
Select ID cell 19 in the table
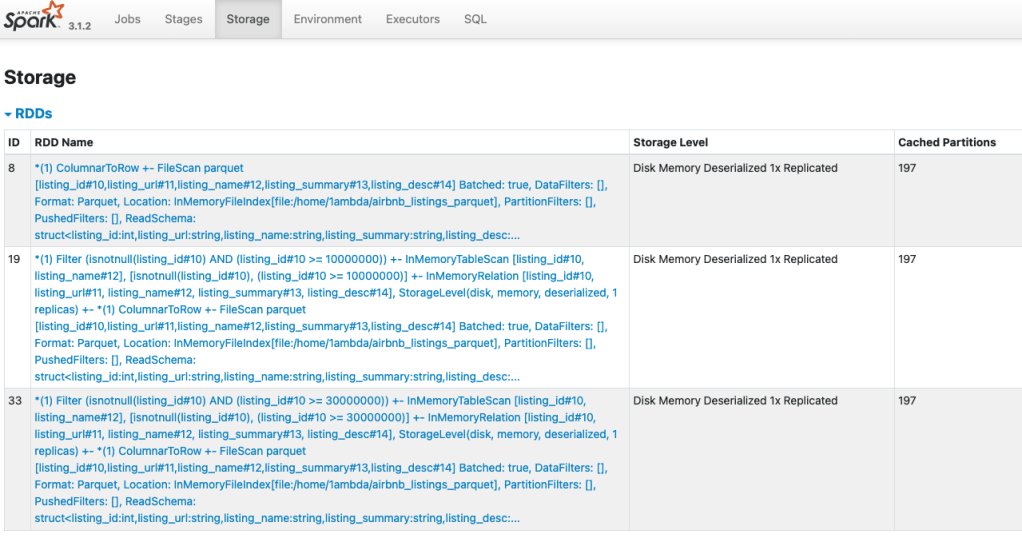point(14,259)
